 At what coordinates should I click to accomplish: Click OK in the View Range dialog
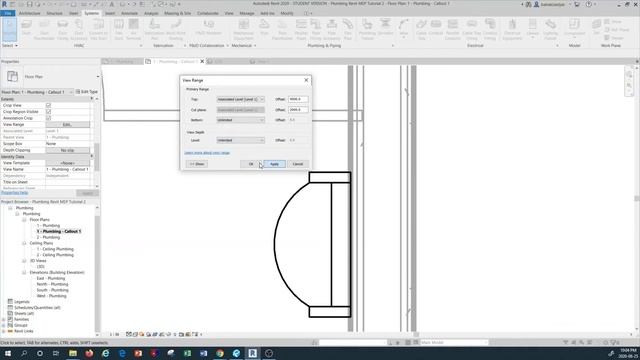pos(251,164)
